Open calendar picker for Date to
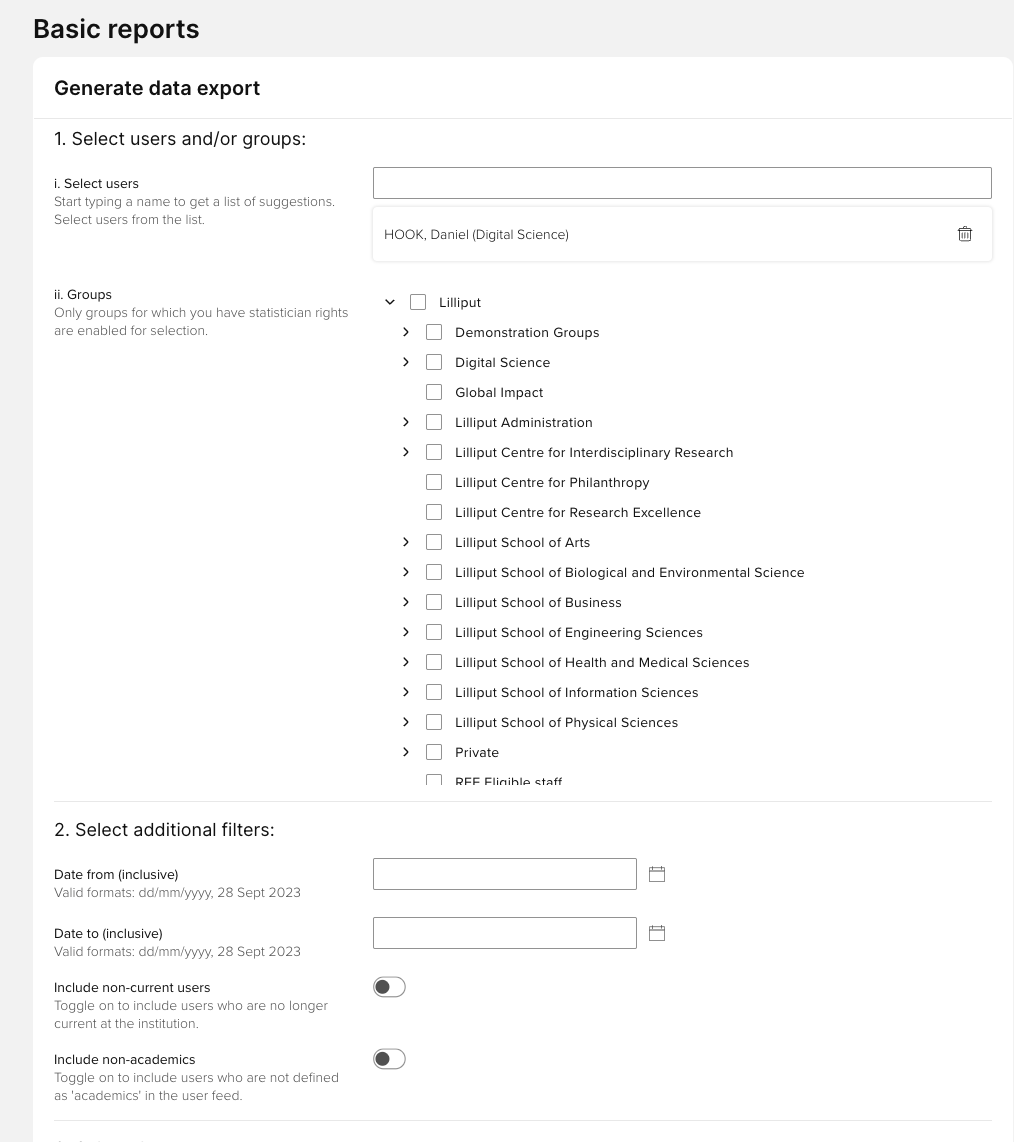The height and width of the screenshot is (1142, 1014). click(x=657, y=933)
